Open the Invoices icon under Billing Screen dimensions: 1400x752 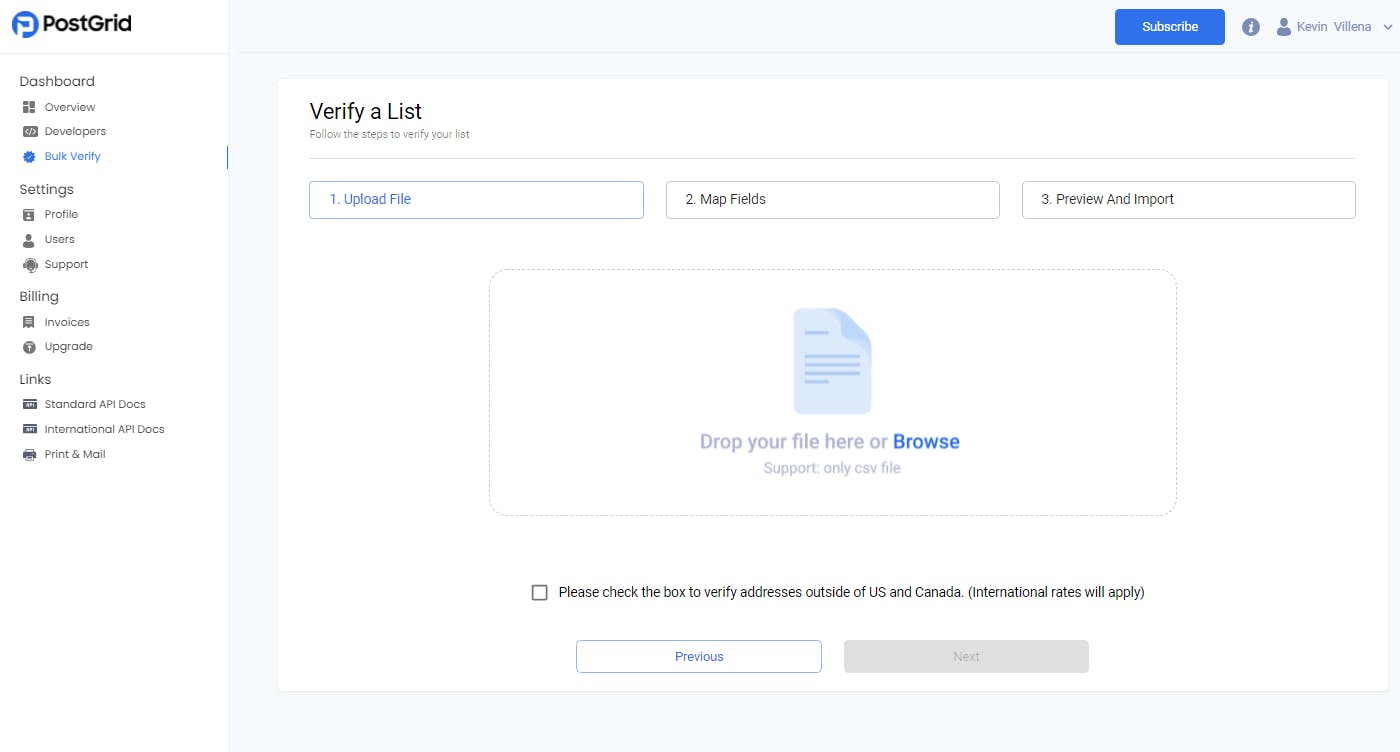pos(29,322)
